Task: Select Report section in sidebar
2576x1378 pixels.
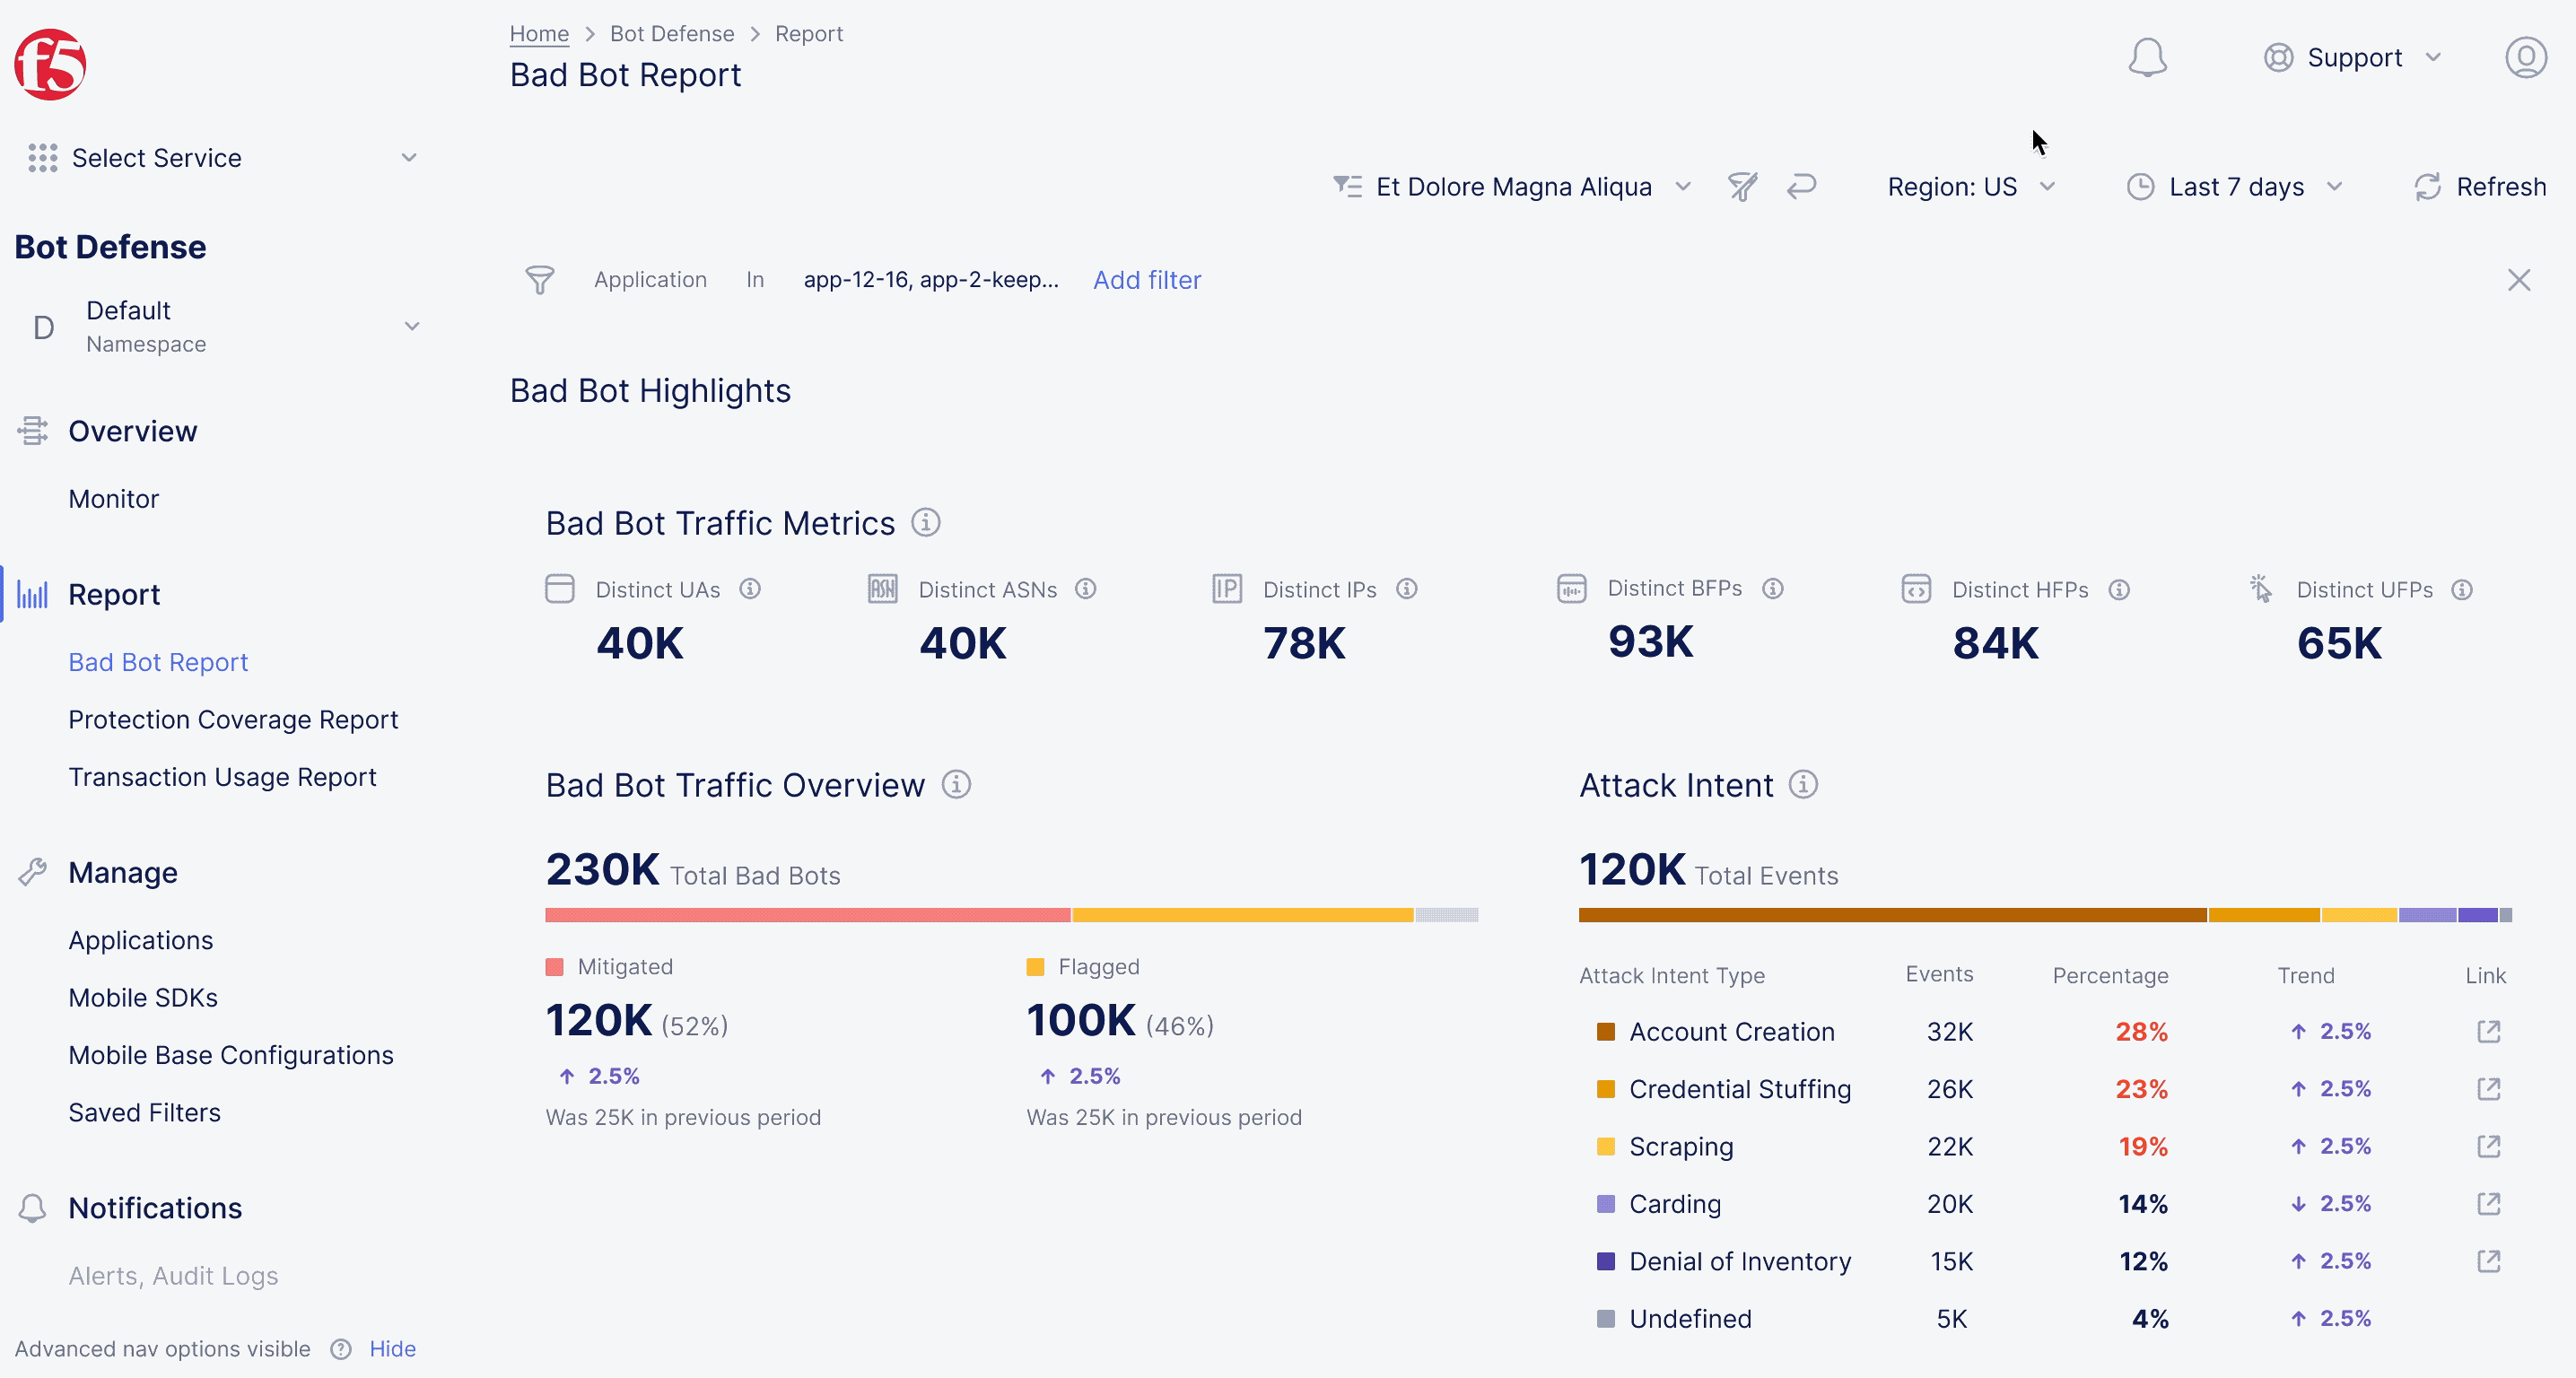Action: [114, 595]
